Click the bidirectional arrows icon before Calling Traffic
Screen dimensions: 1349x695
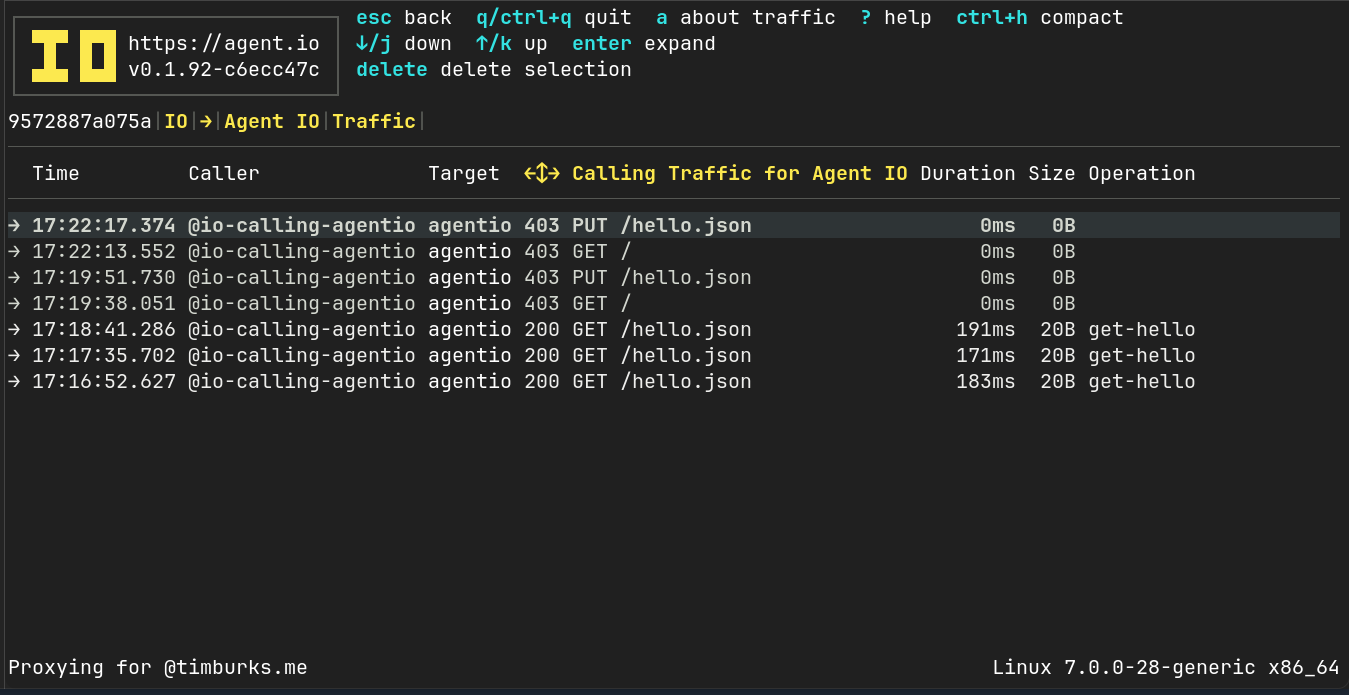pyautogui.click(x=542, y=174)
